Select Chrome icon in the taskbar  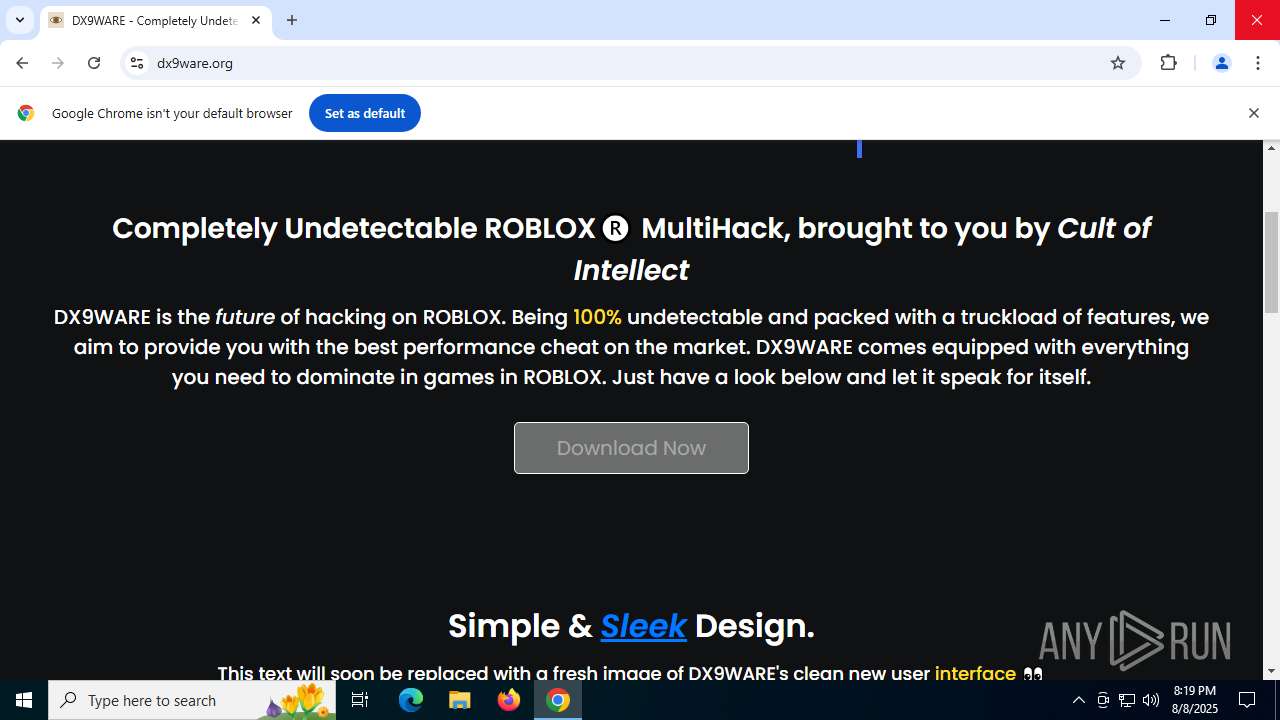coord(558,700)
